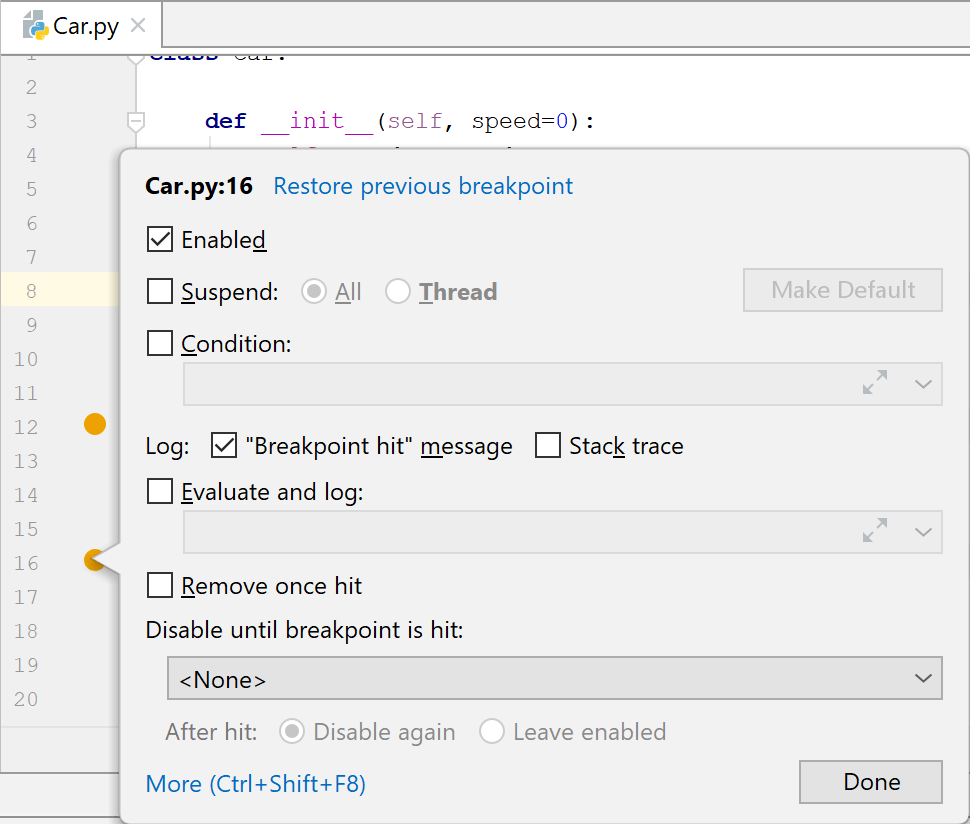Enable Stack trace logging

click(x=548, y=446)
